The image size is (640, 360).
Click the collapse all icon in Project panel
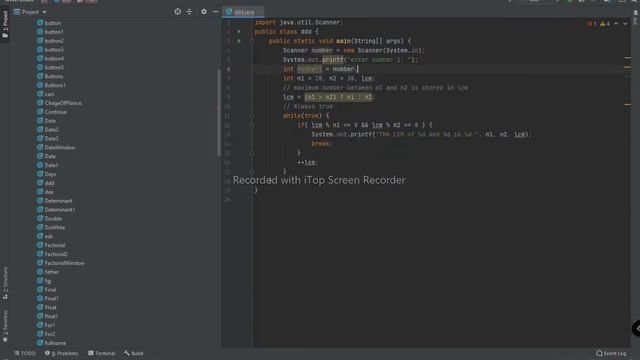[189, 12]
